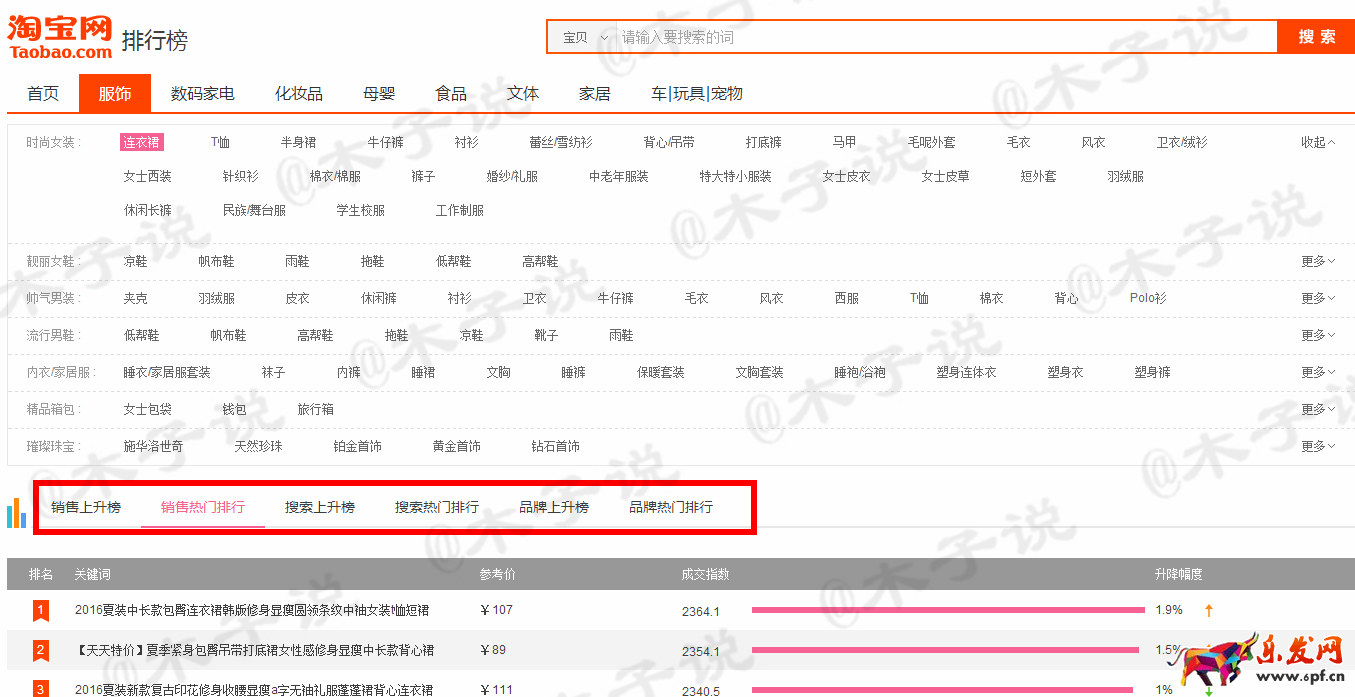Click the Taobao logo
Image resolution: width=1355 pixels, height=697 pixels.
(60, 37)
